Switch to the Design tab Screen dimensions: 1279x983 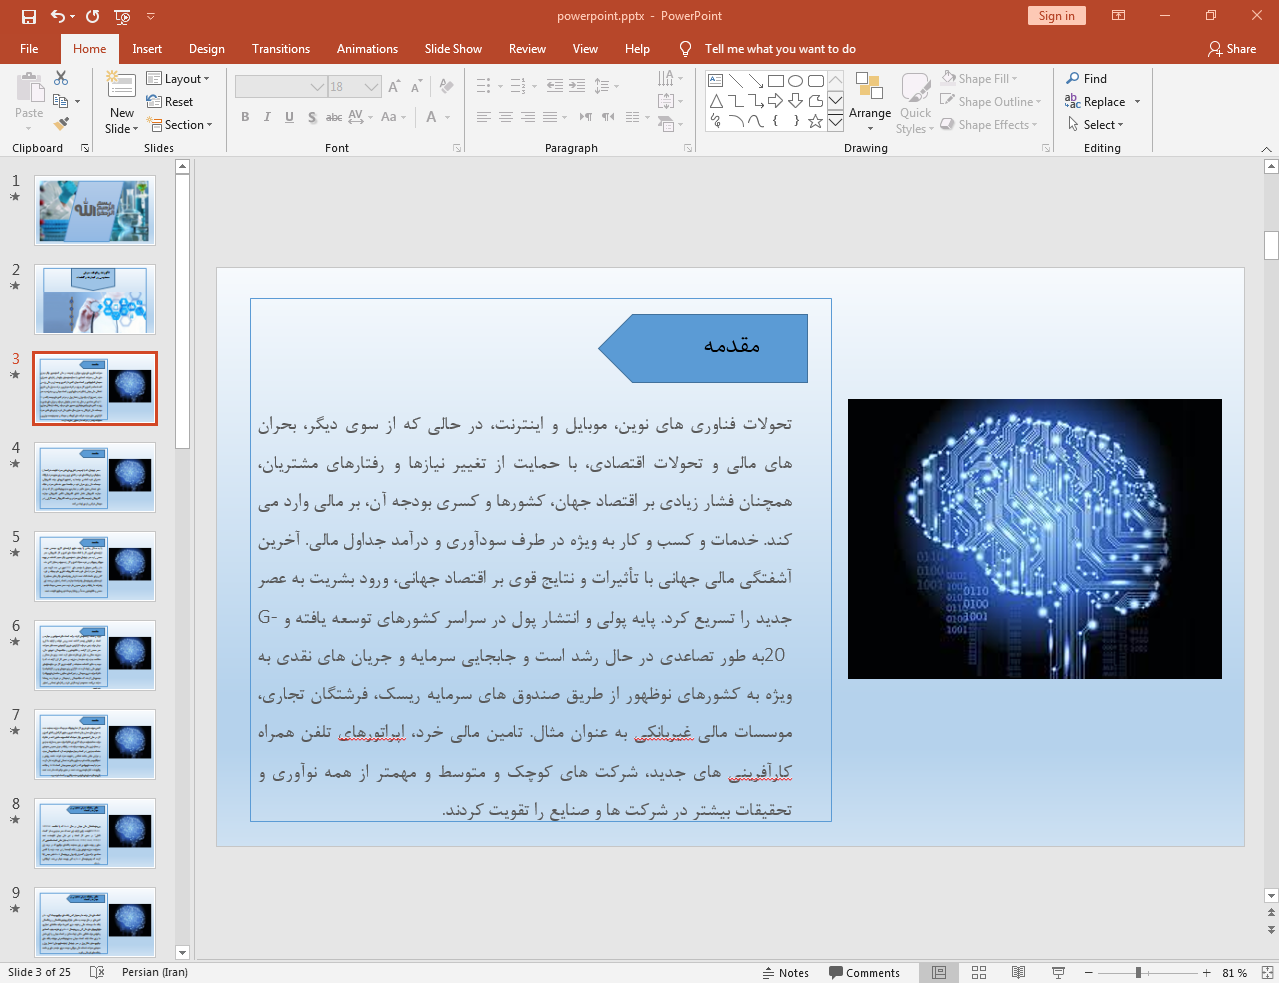click(207, 48)
